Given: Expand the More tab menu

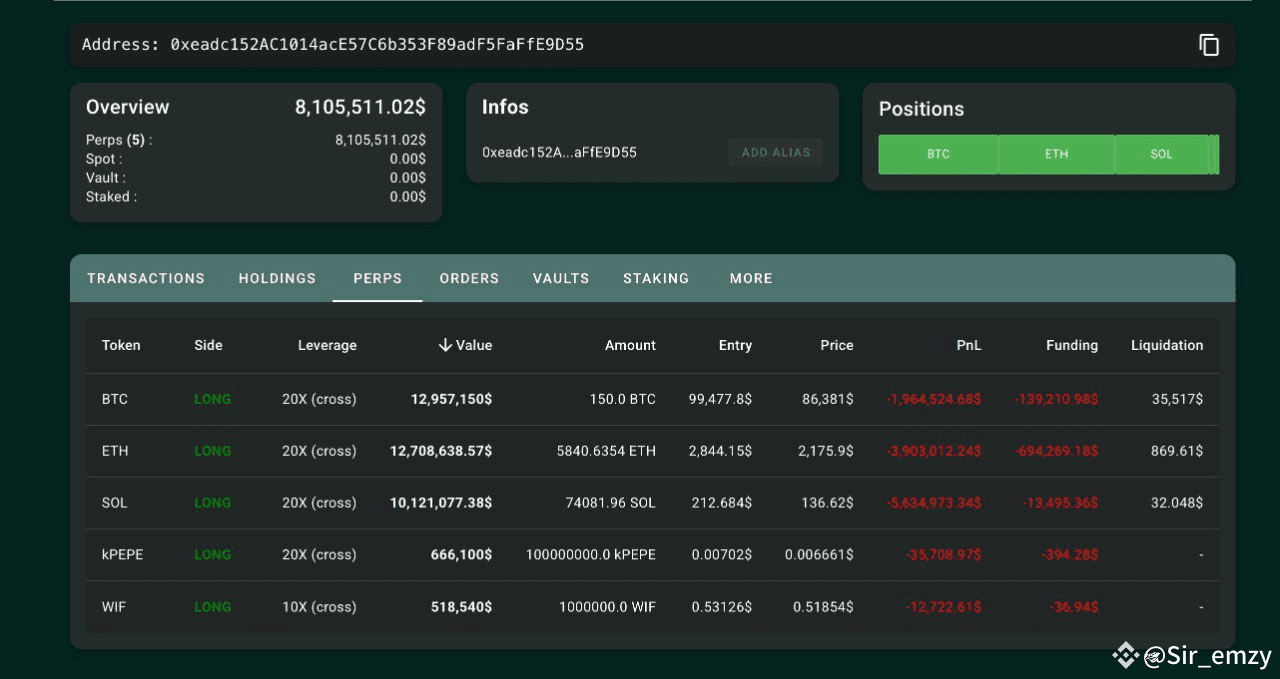Looking at the screenshot, I should [751, 278].
